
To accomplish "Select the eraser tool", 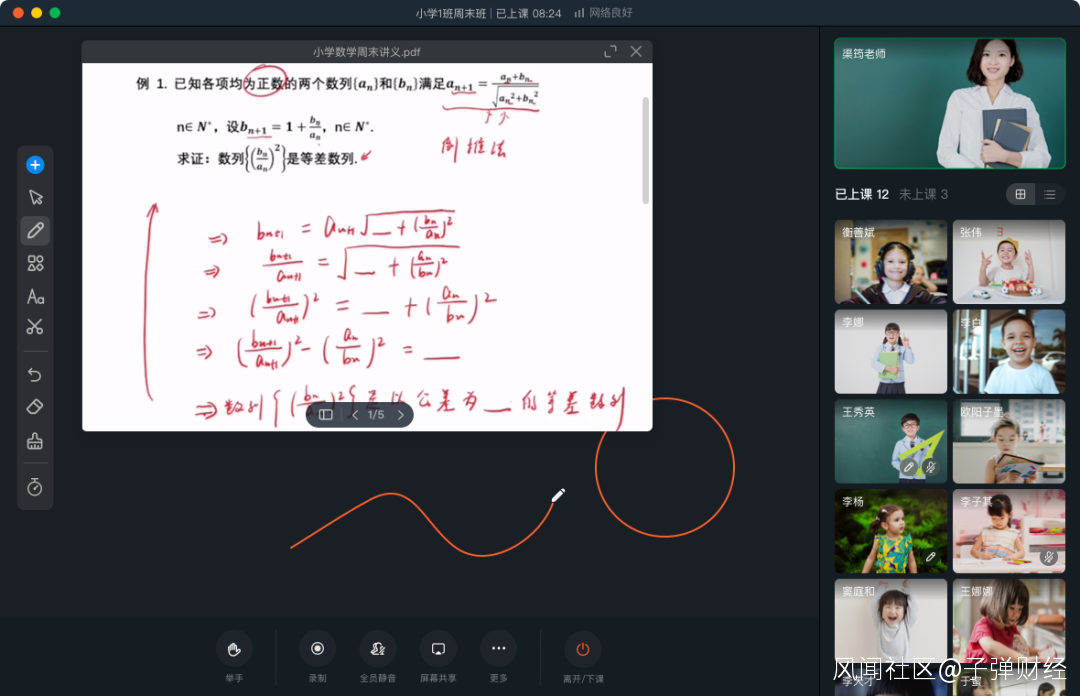I will tap(35, 407).
